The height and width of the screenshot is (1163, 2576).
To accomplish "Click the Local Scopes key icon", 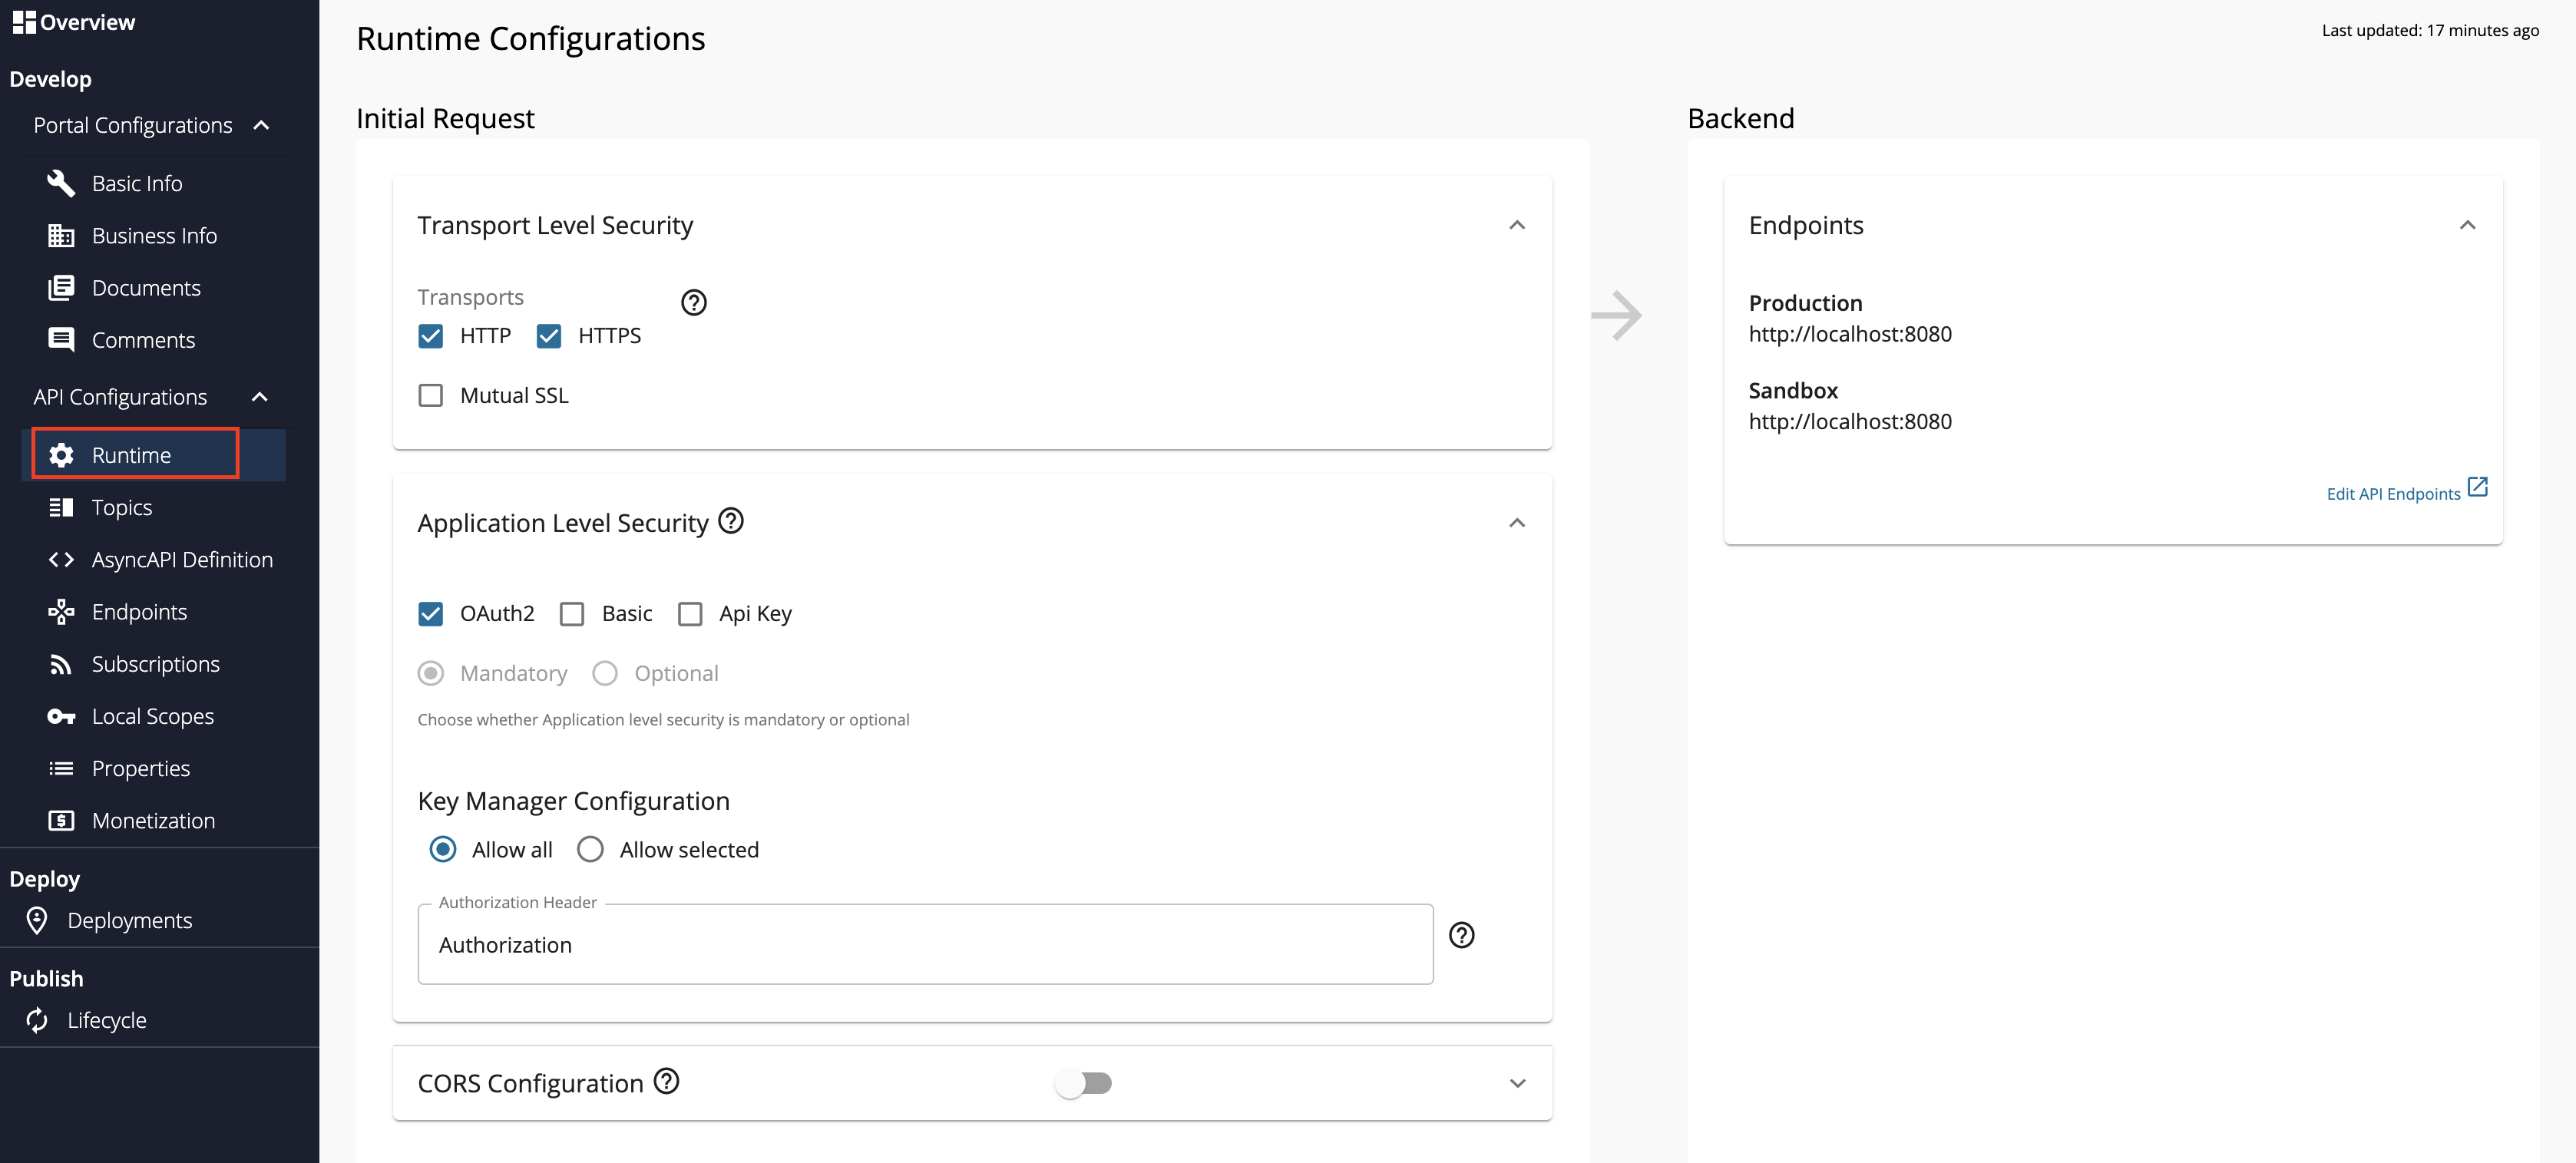I will click(x=61, y=716).
